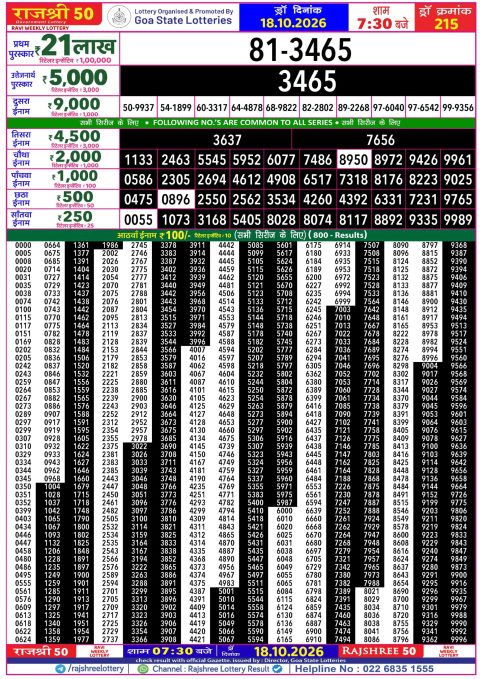Viewport: 480px width, 679px height.
Task: Click the first prize number 81-3465
Action: pyautogui.click(x=300, y=49)
